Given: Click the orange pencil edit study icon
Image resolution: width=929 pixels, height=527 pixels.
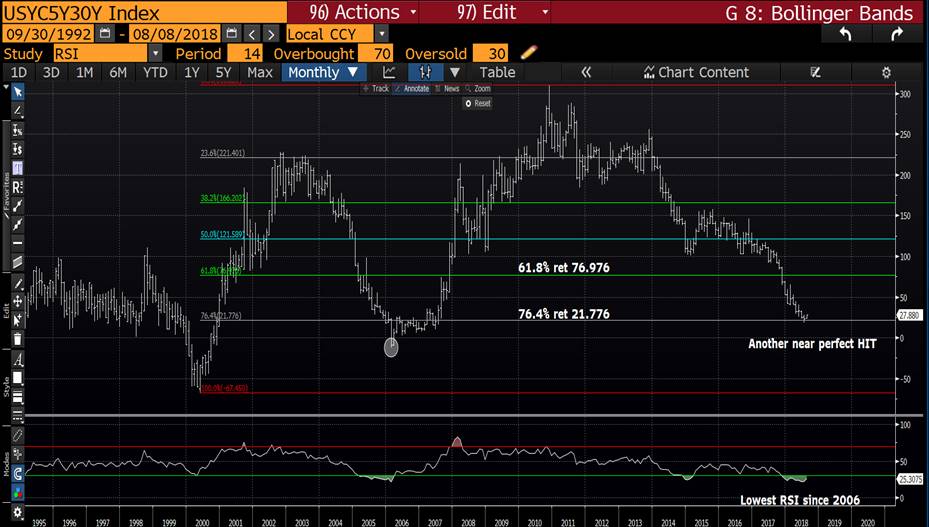Looking at the screenshot, I should click(528, 53).
